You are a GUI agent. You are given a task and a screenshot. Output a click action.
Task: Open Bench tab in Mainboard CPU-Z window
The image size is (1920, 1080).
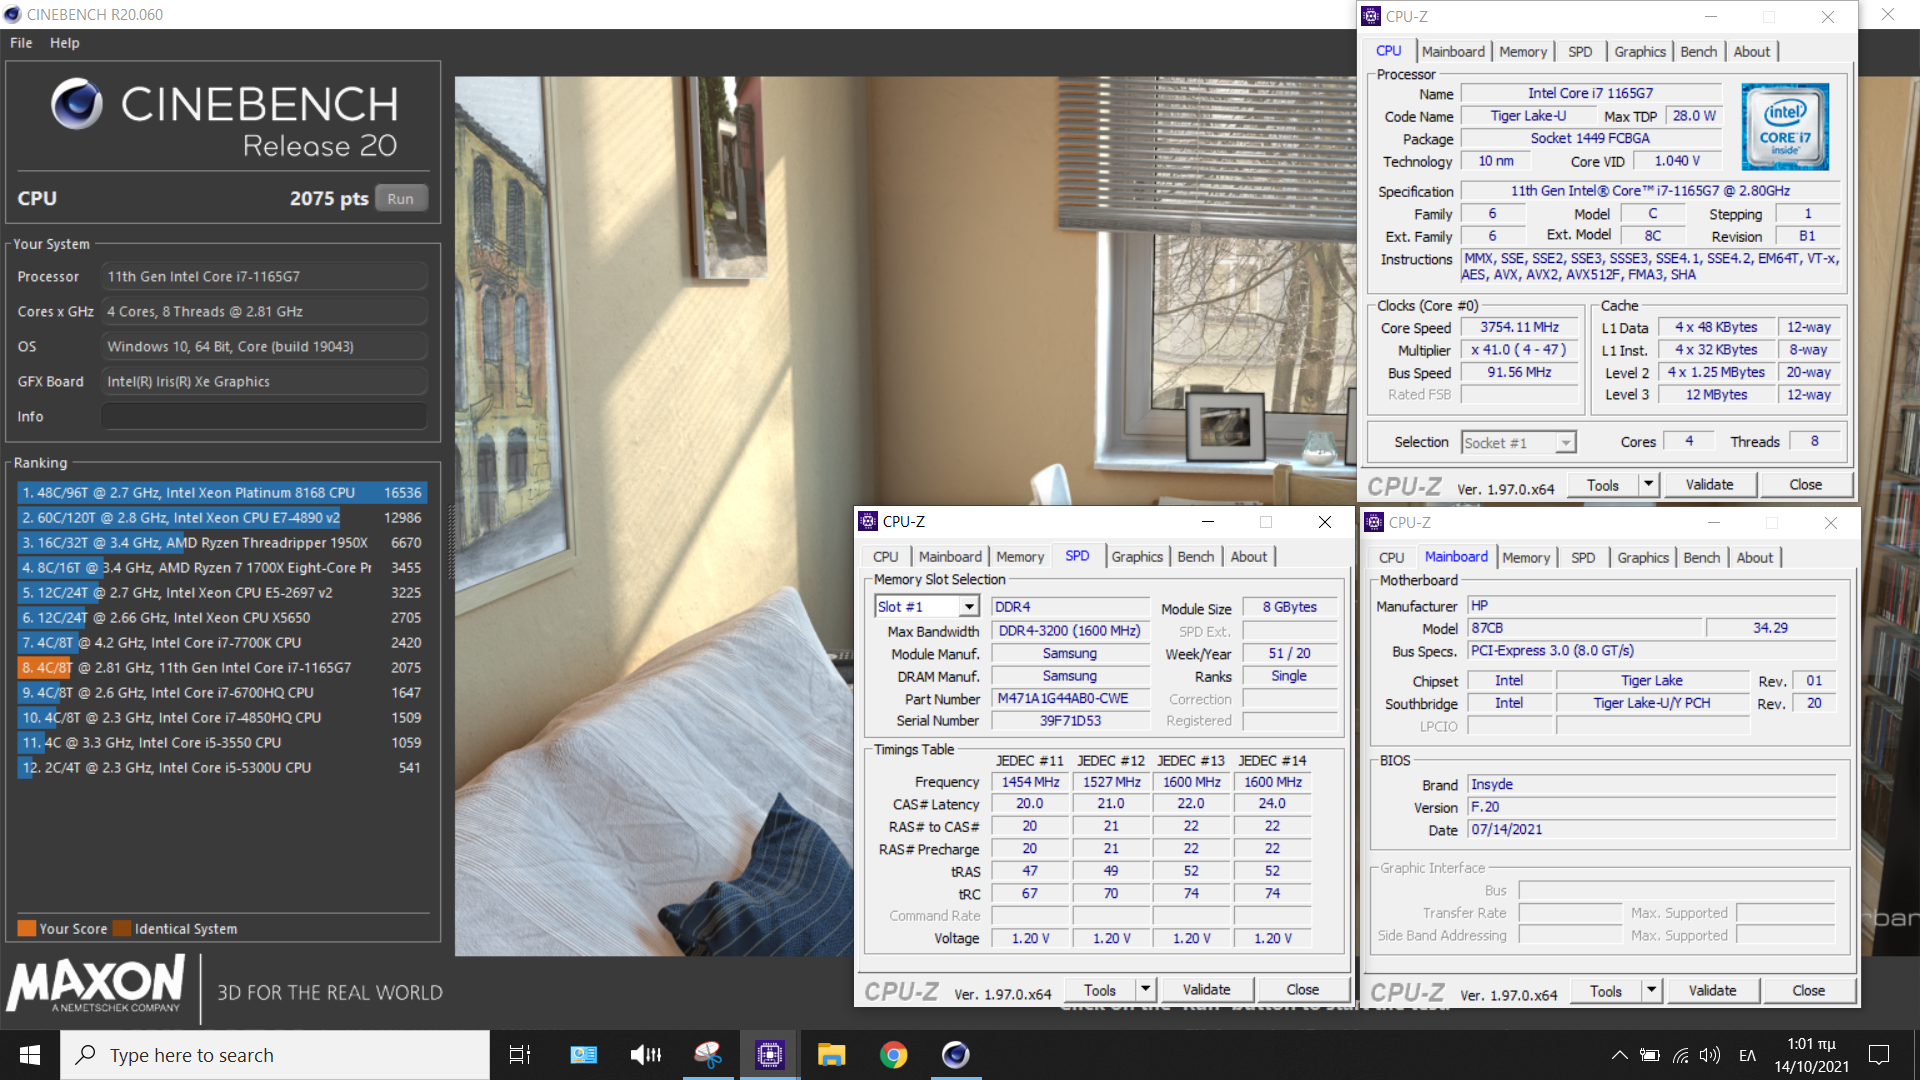coord(1701,557)
